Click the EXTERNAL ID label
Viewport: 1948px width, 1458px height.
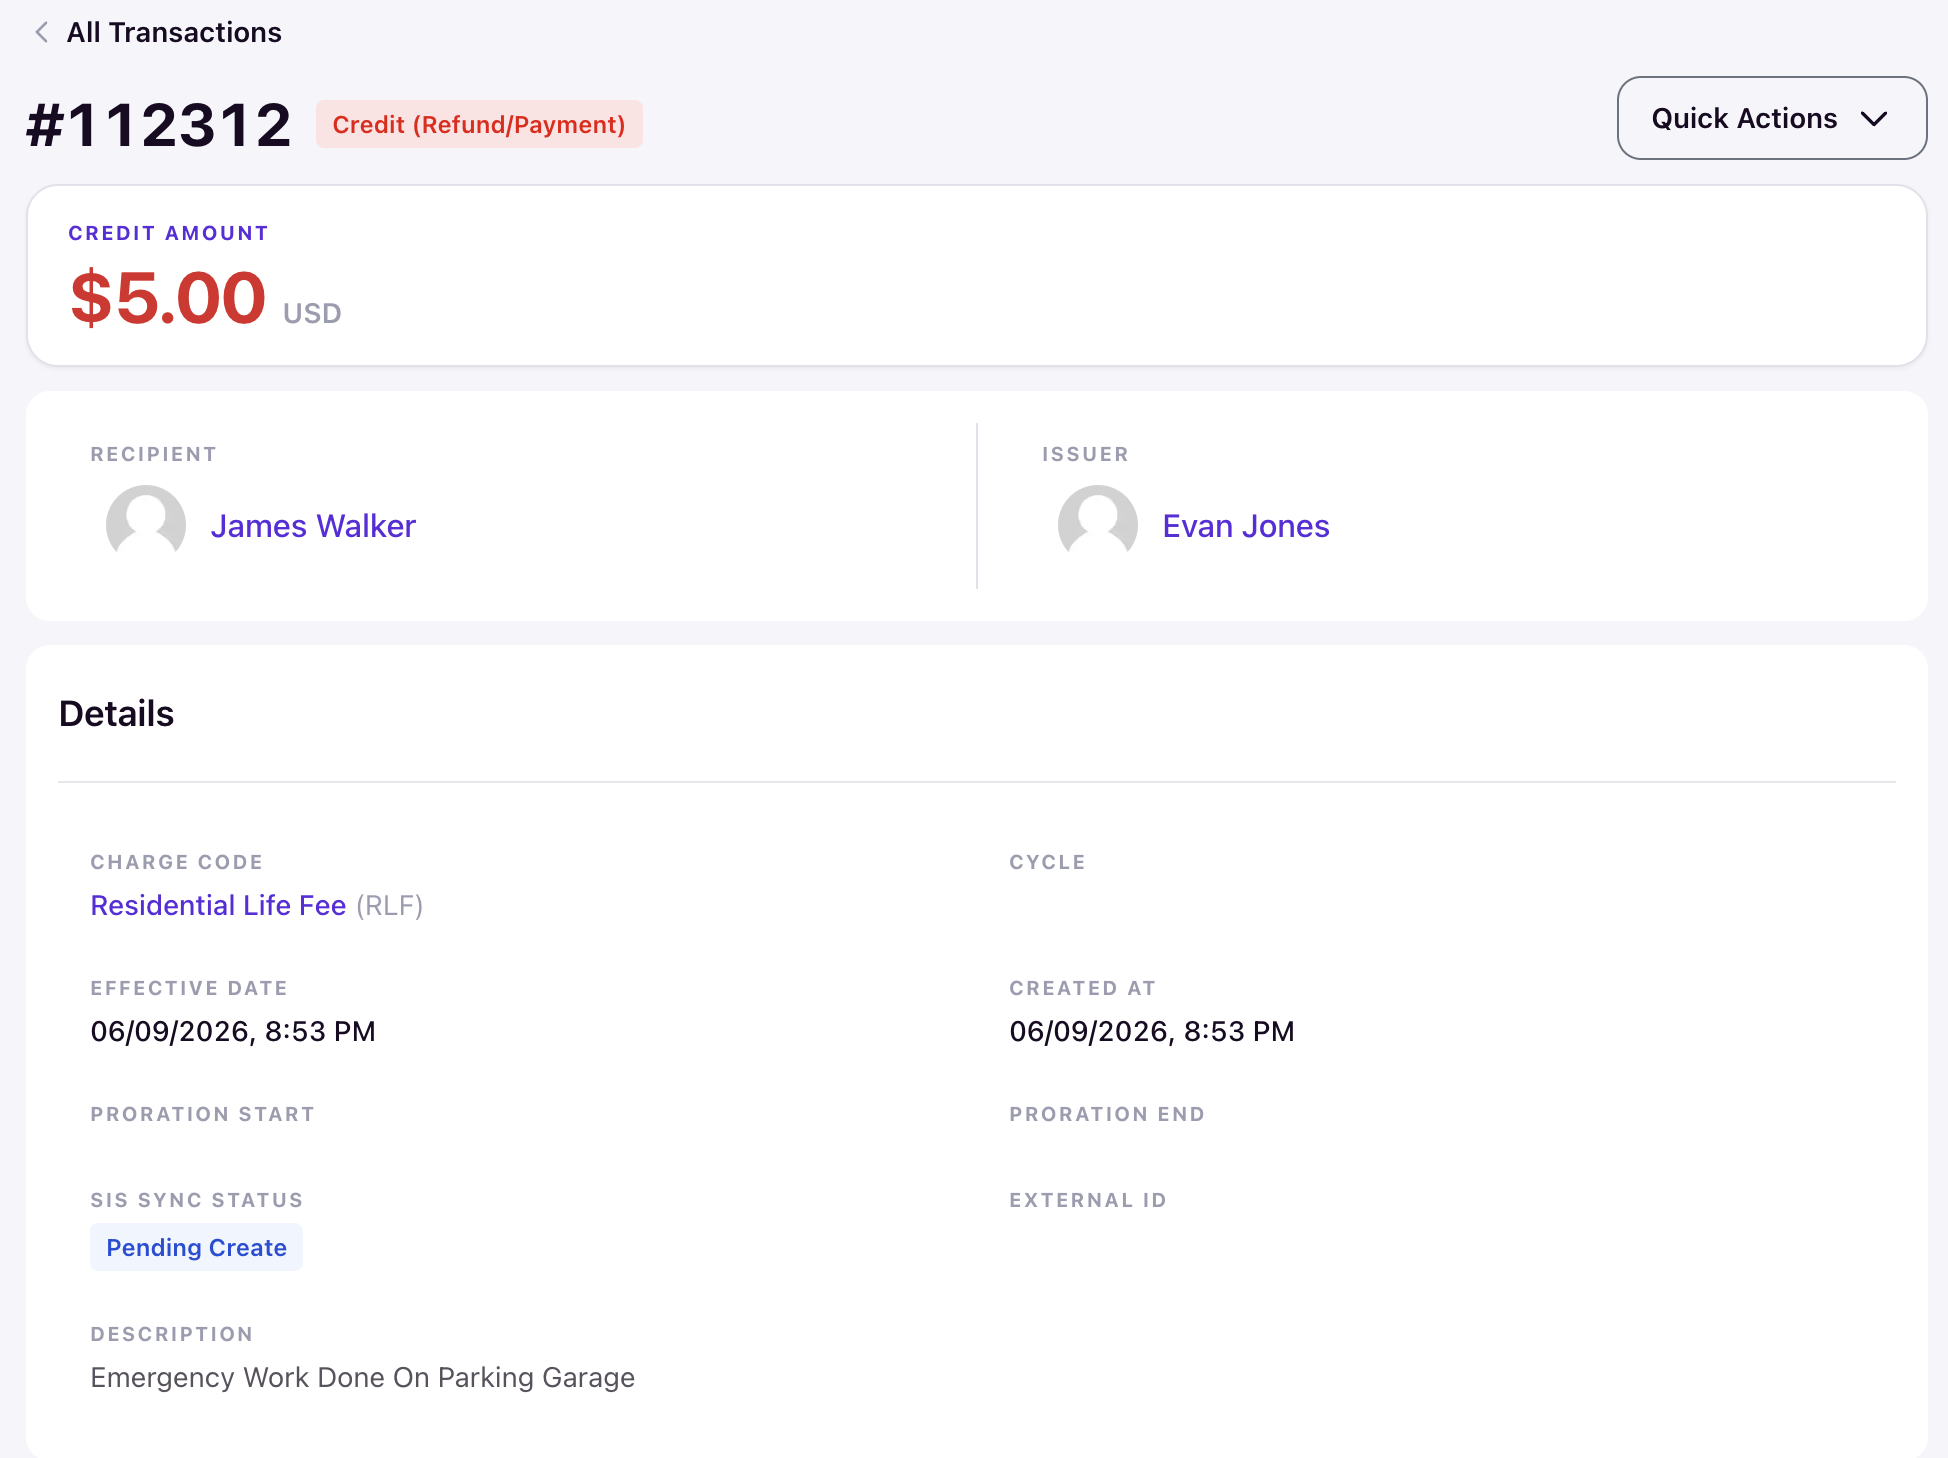[1088, 1200]
